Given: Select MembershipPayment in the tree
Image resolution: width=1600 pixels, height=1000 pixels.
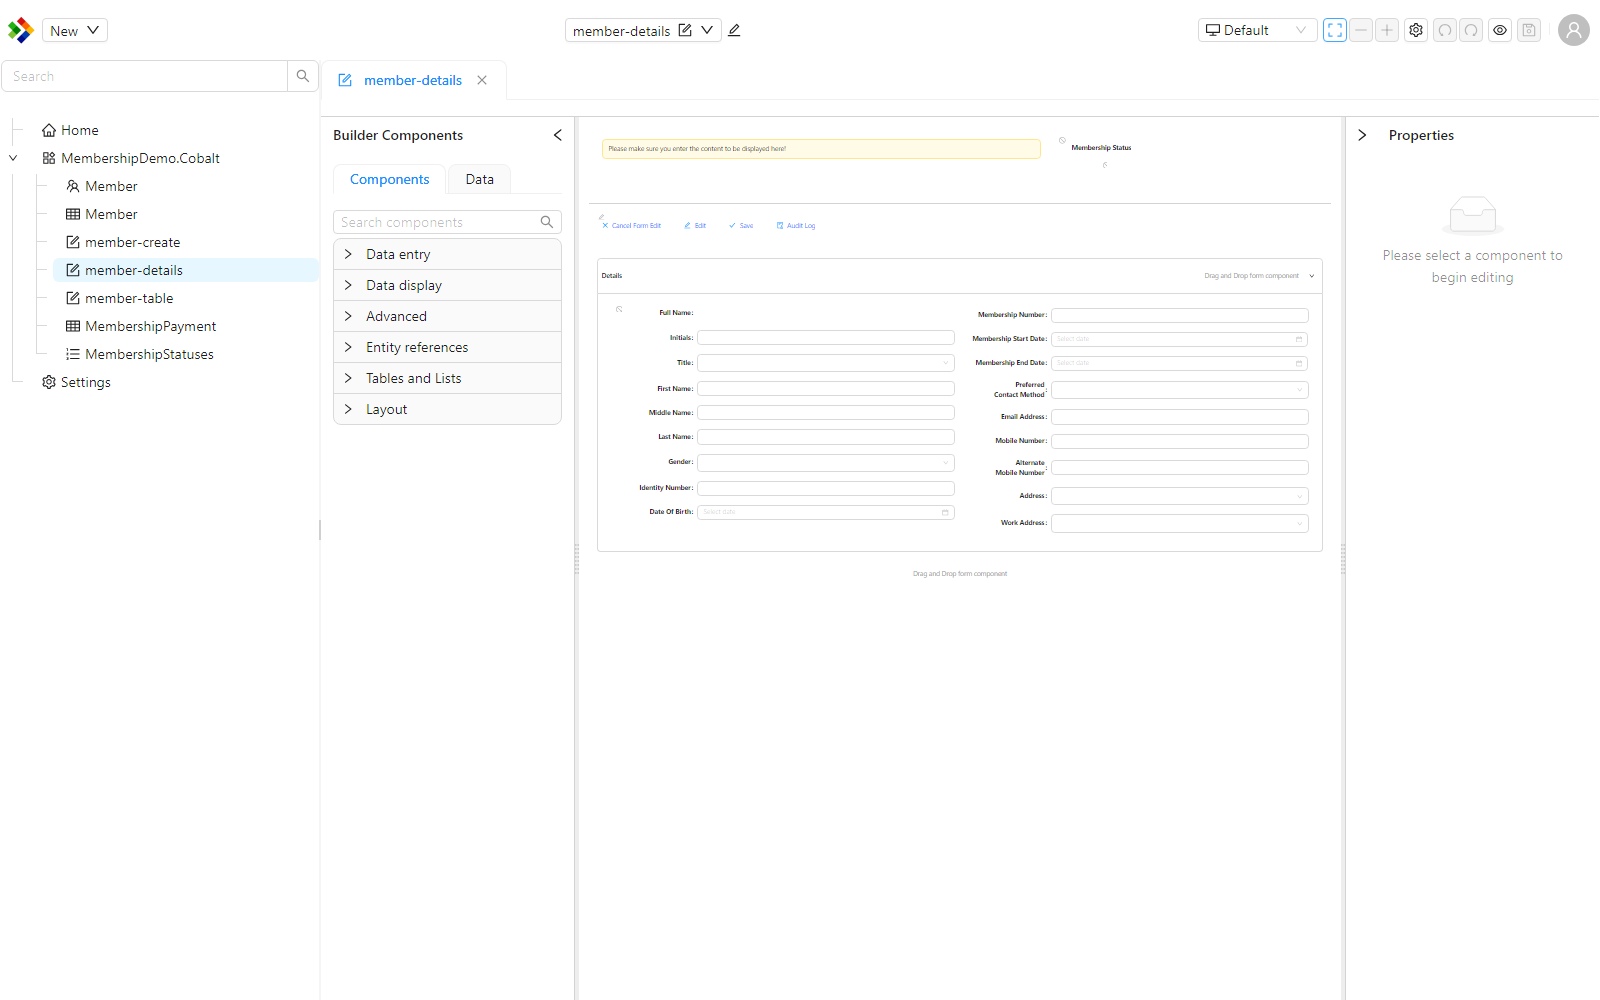Looking at the screenshot, I should point(141,326).
